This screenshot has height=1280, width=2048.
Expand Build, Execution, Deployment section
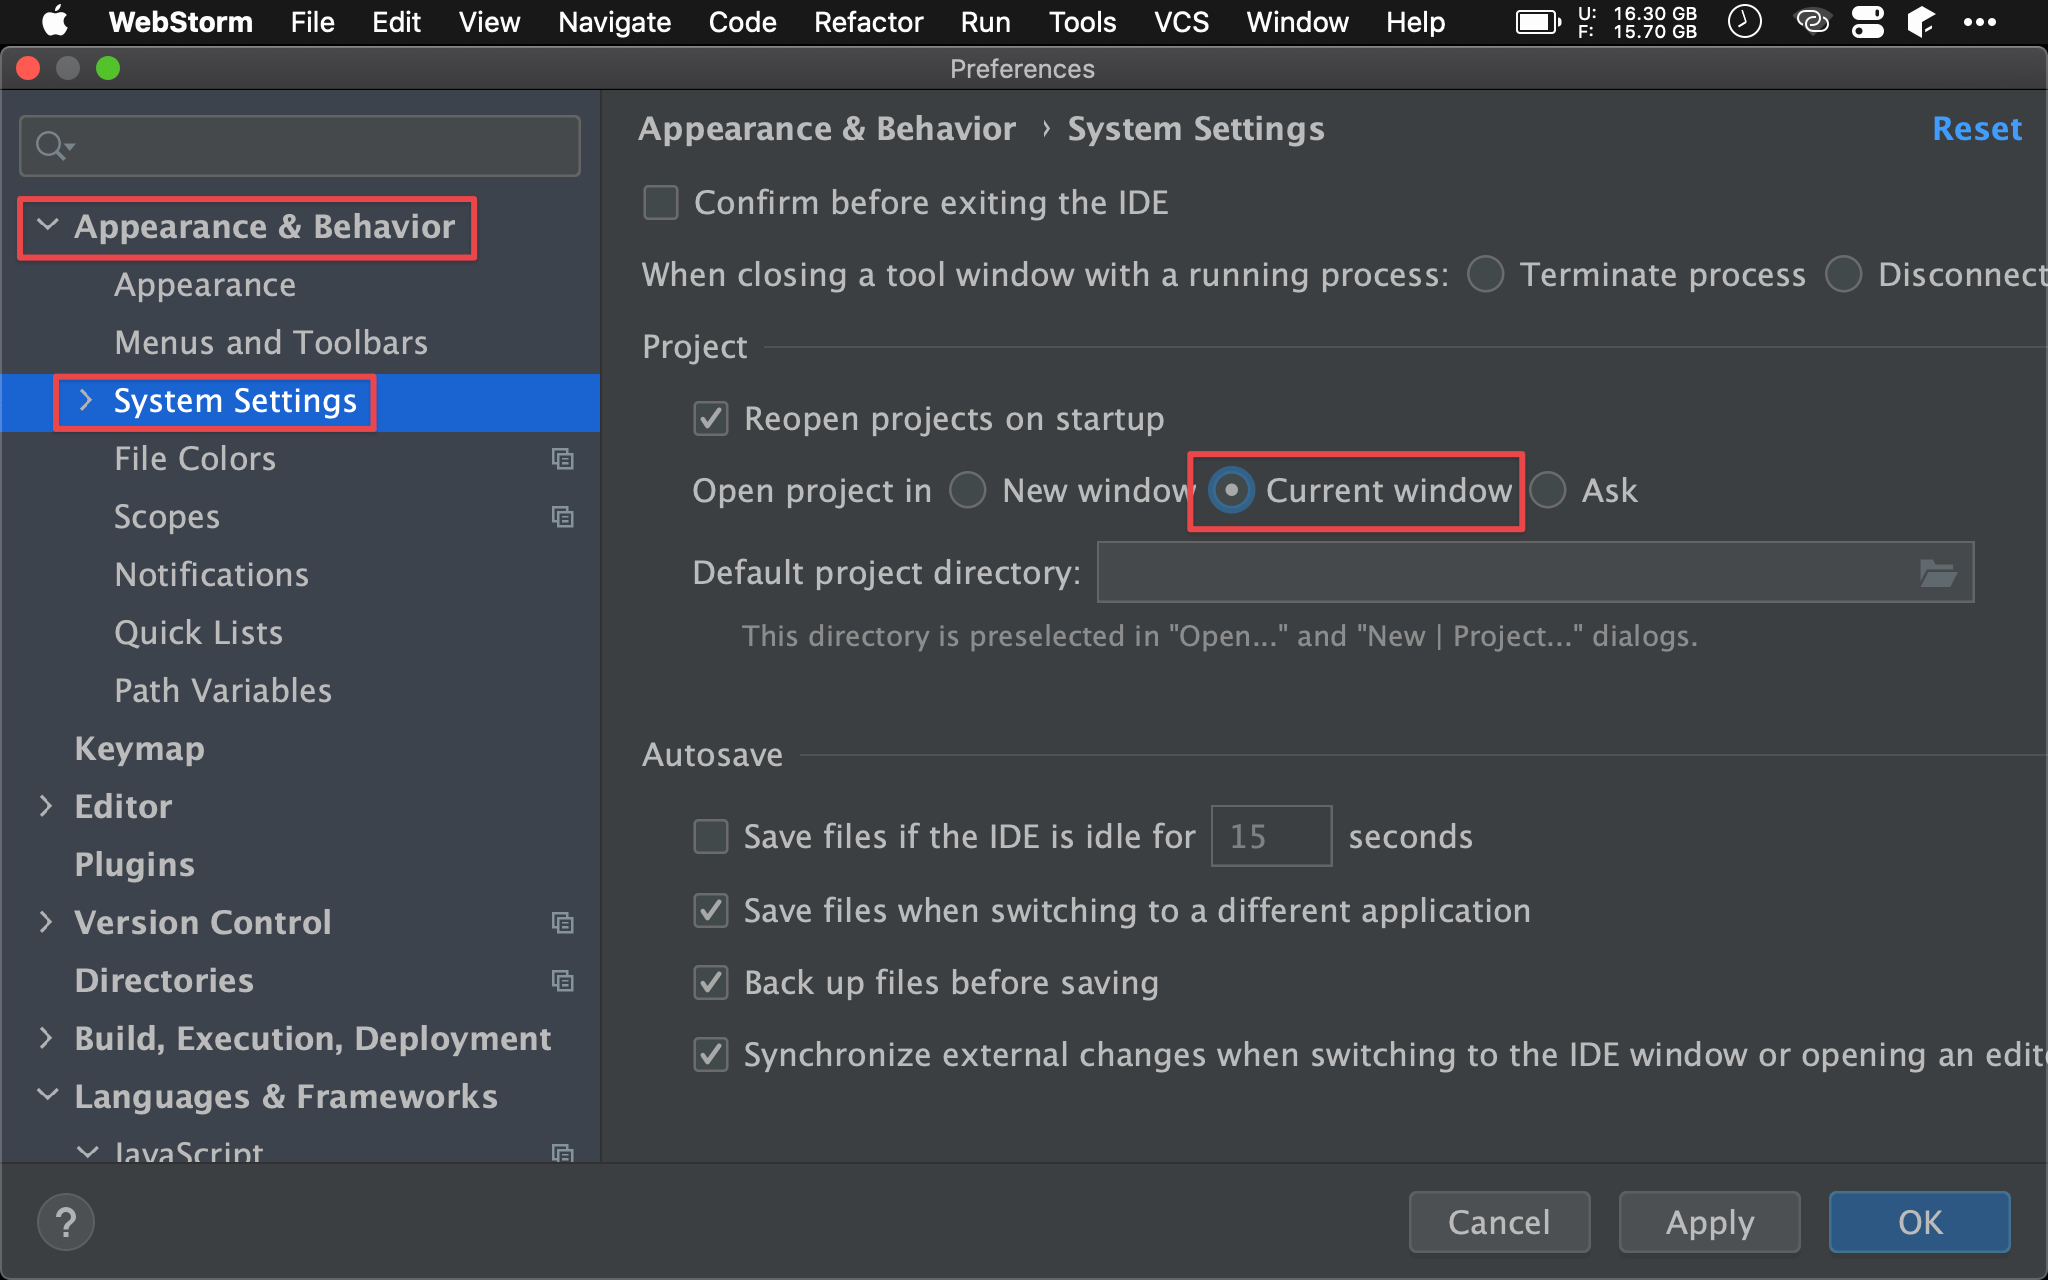46,1039
